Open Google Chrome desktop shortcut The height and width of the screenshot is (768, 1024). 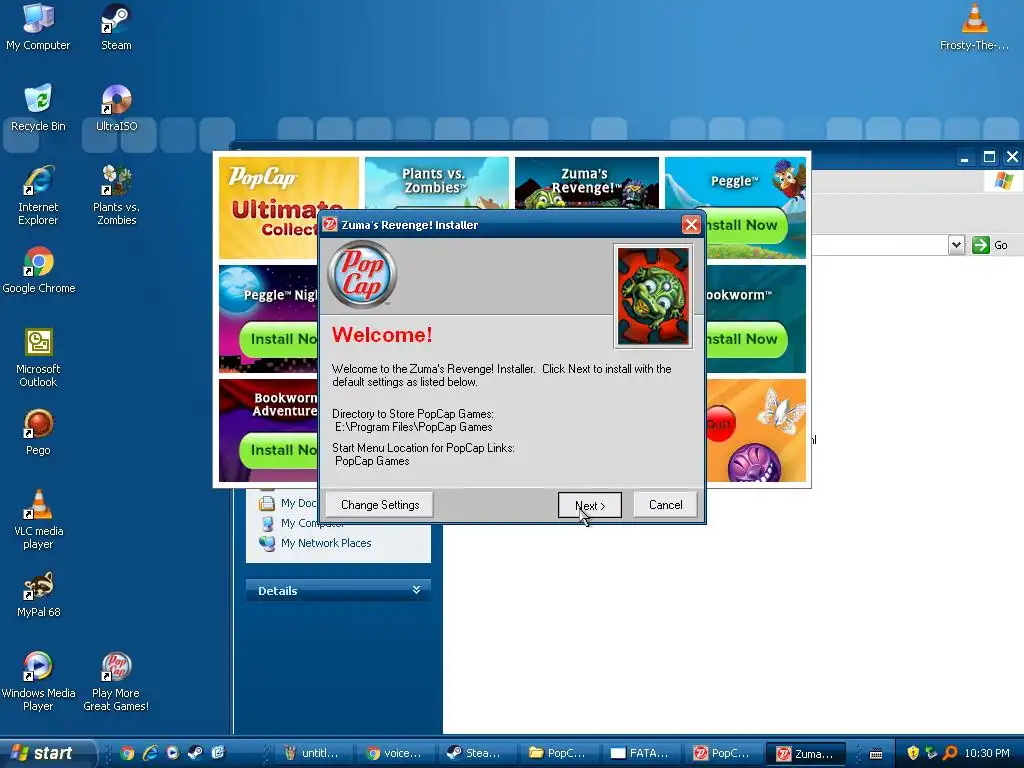39,270
